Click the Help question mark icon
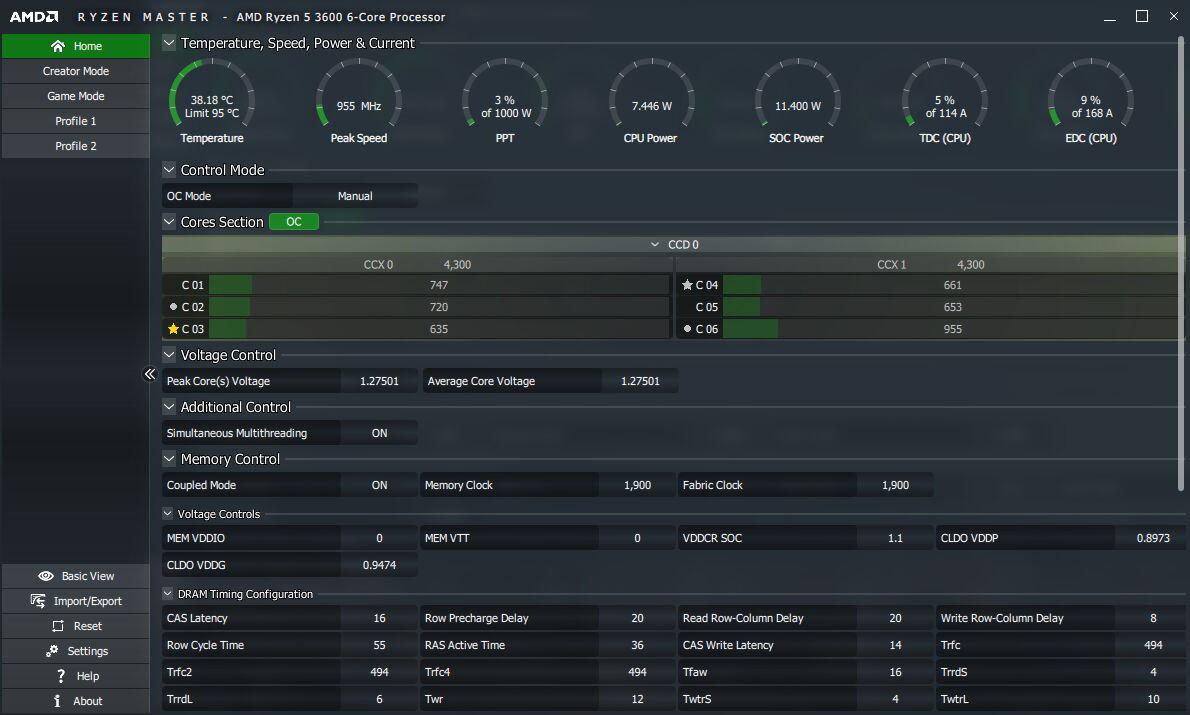Screen dimensions: 1190x715 61,676
